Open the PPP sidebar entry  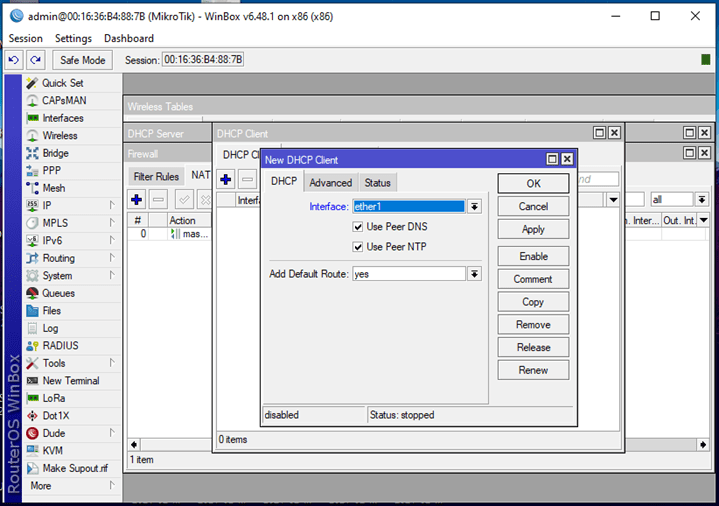coord(51,170)
